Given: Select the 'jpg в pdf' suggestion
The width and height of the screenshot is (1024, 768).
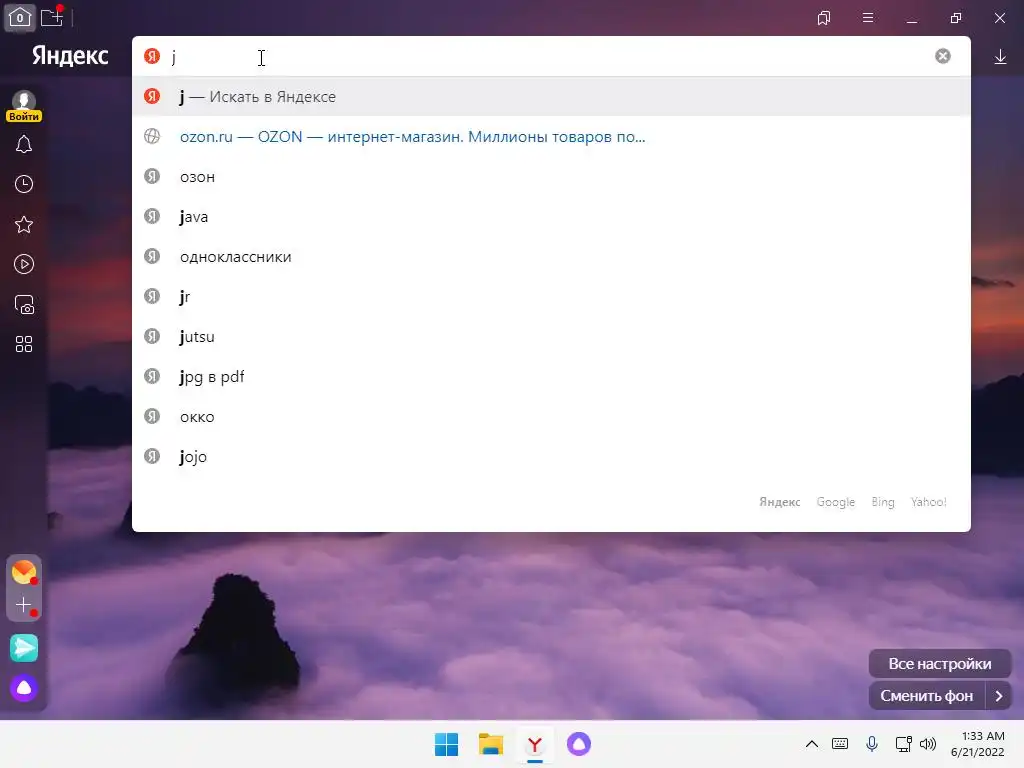Looking at the screenshot, I should [551, 377].
